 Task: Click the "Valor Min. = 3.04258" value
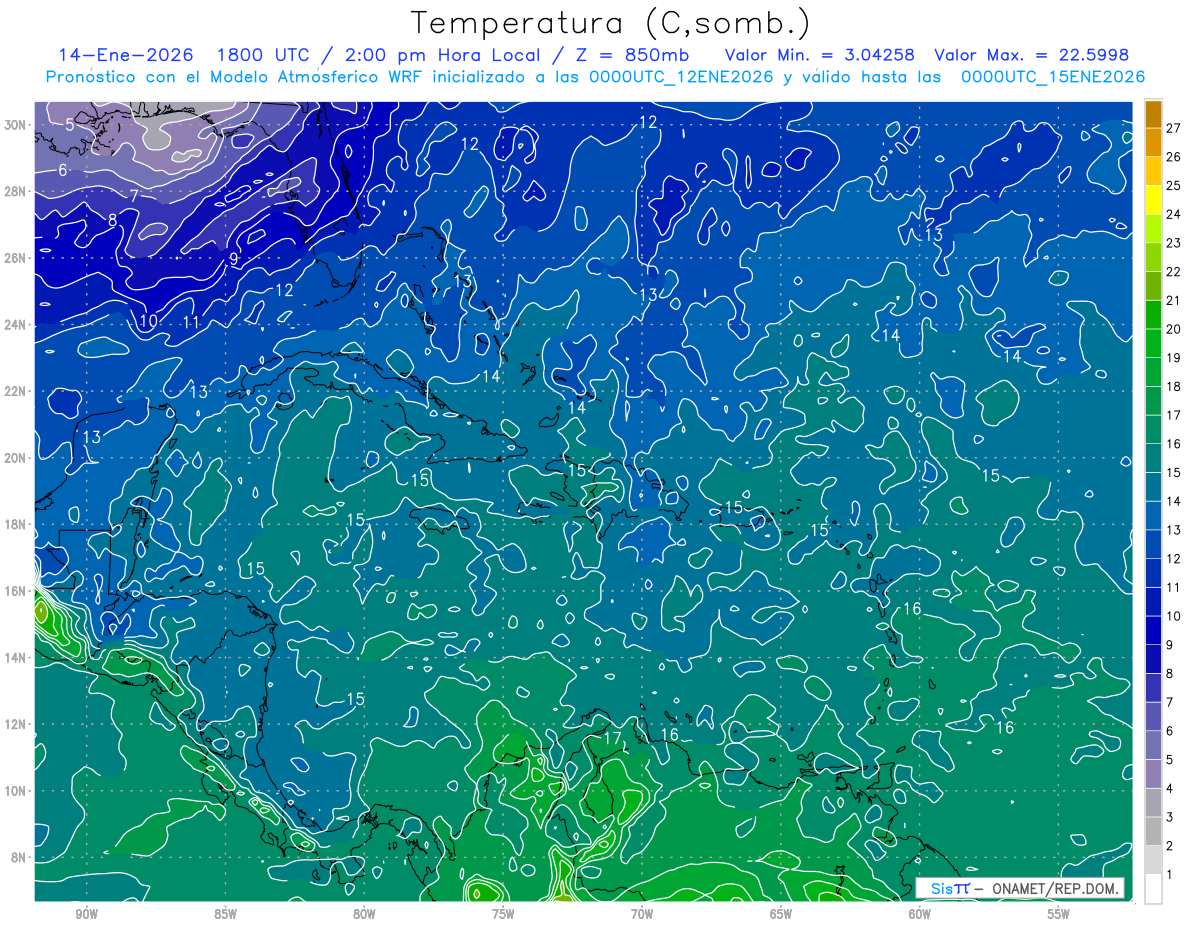pos(819,55)
